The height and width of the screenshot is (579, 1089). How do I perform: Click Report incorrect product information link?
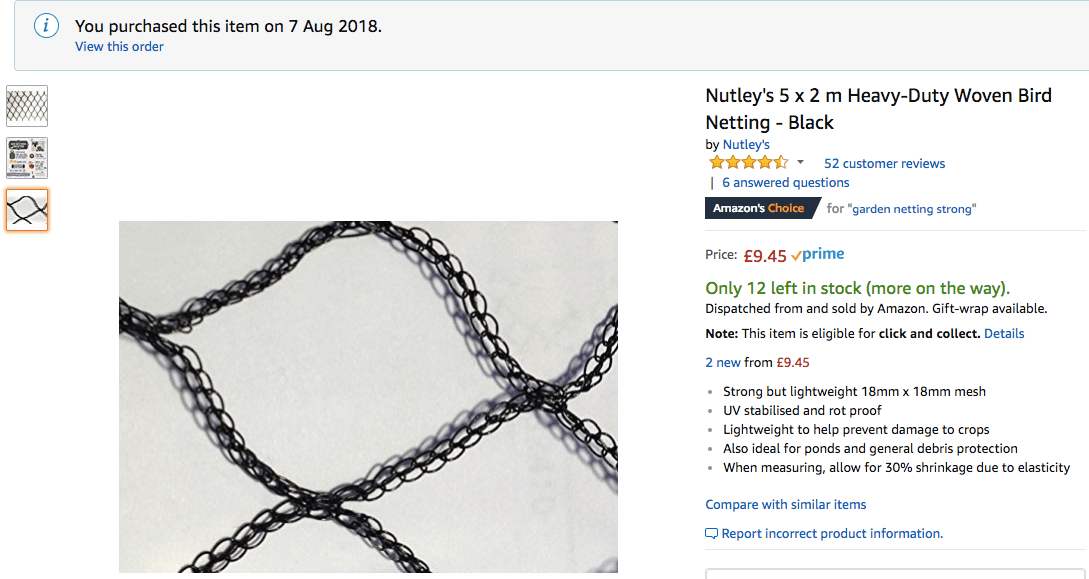[x=832, y=534]
